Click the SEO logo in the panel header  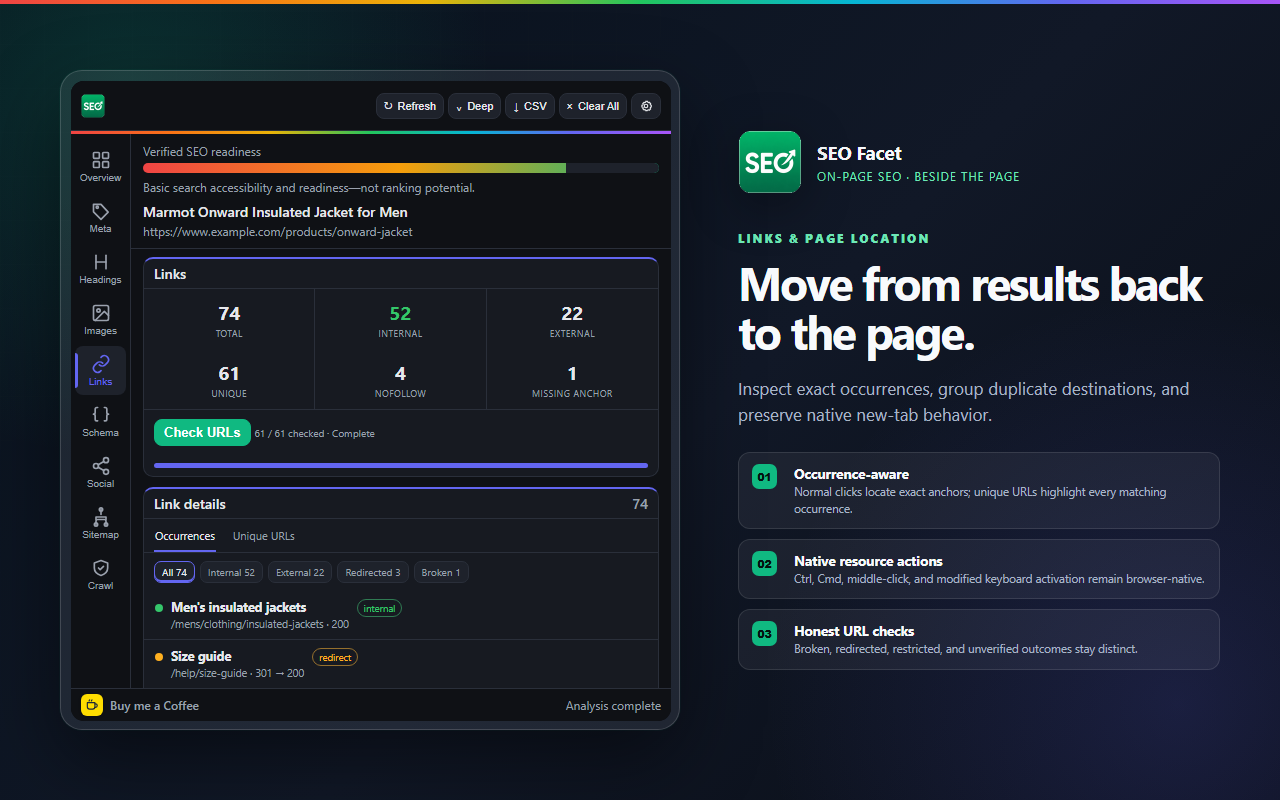click(93, 106)
